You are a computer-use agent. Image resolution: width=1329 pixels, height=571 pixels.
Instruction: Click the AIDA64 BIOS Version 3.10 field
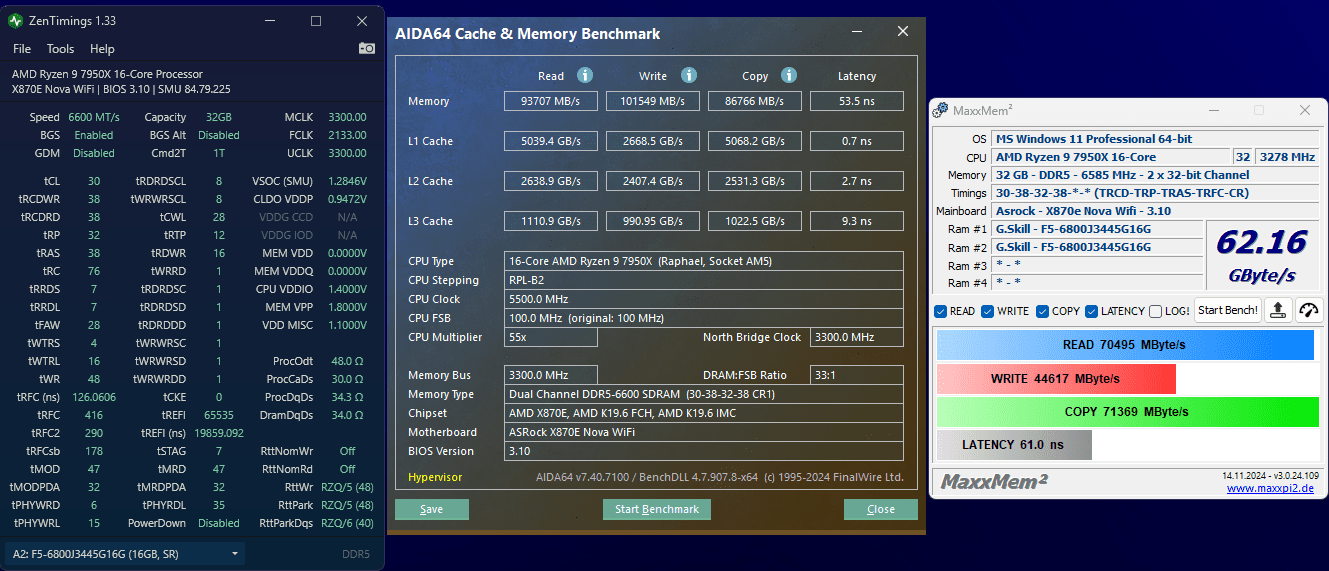point(705,451)
